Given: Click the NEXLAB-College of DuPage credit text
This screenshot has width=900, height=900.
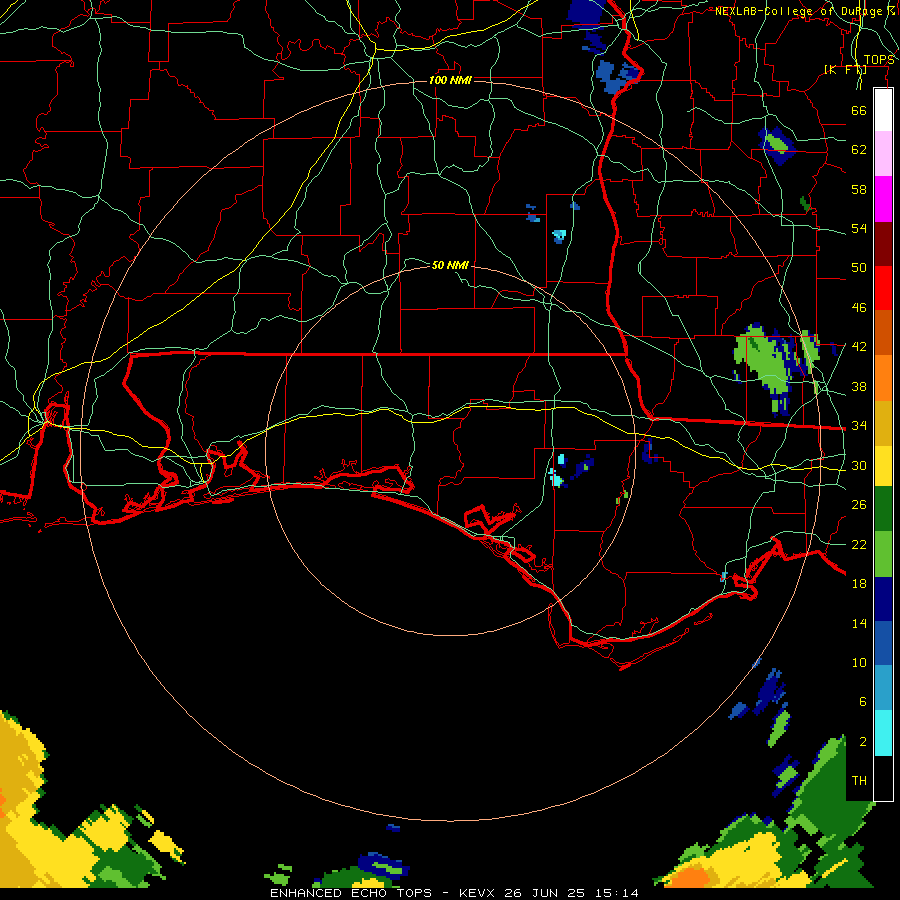Looking at the screenshot, I should pyautogui.click(x=804, y=11).
